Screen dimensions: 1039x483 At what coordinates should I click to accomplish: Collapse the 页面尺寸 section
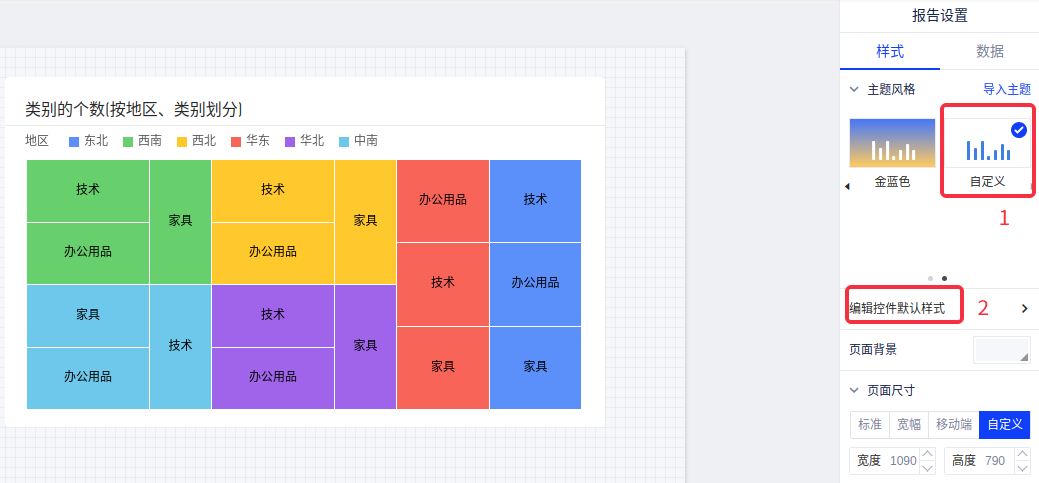[x=854, y=390]
